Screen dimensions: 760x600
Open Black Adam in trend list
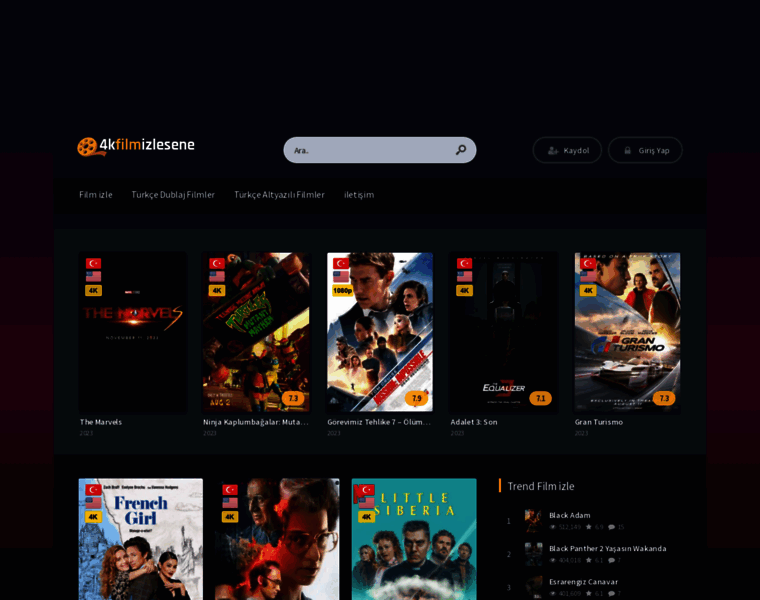point(570,515)
